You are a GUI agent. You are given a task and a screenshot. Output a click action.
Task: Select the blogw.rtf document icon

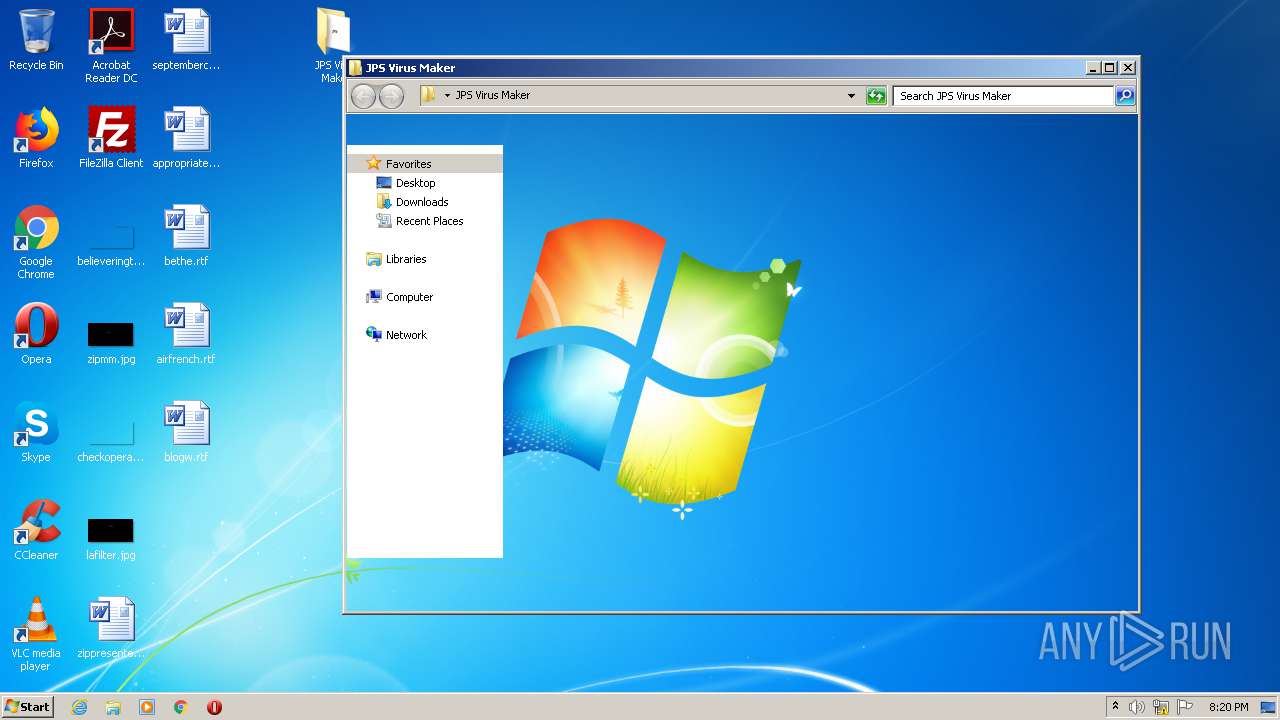[x=186, y=432]
